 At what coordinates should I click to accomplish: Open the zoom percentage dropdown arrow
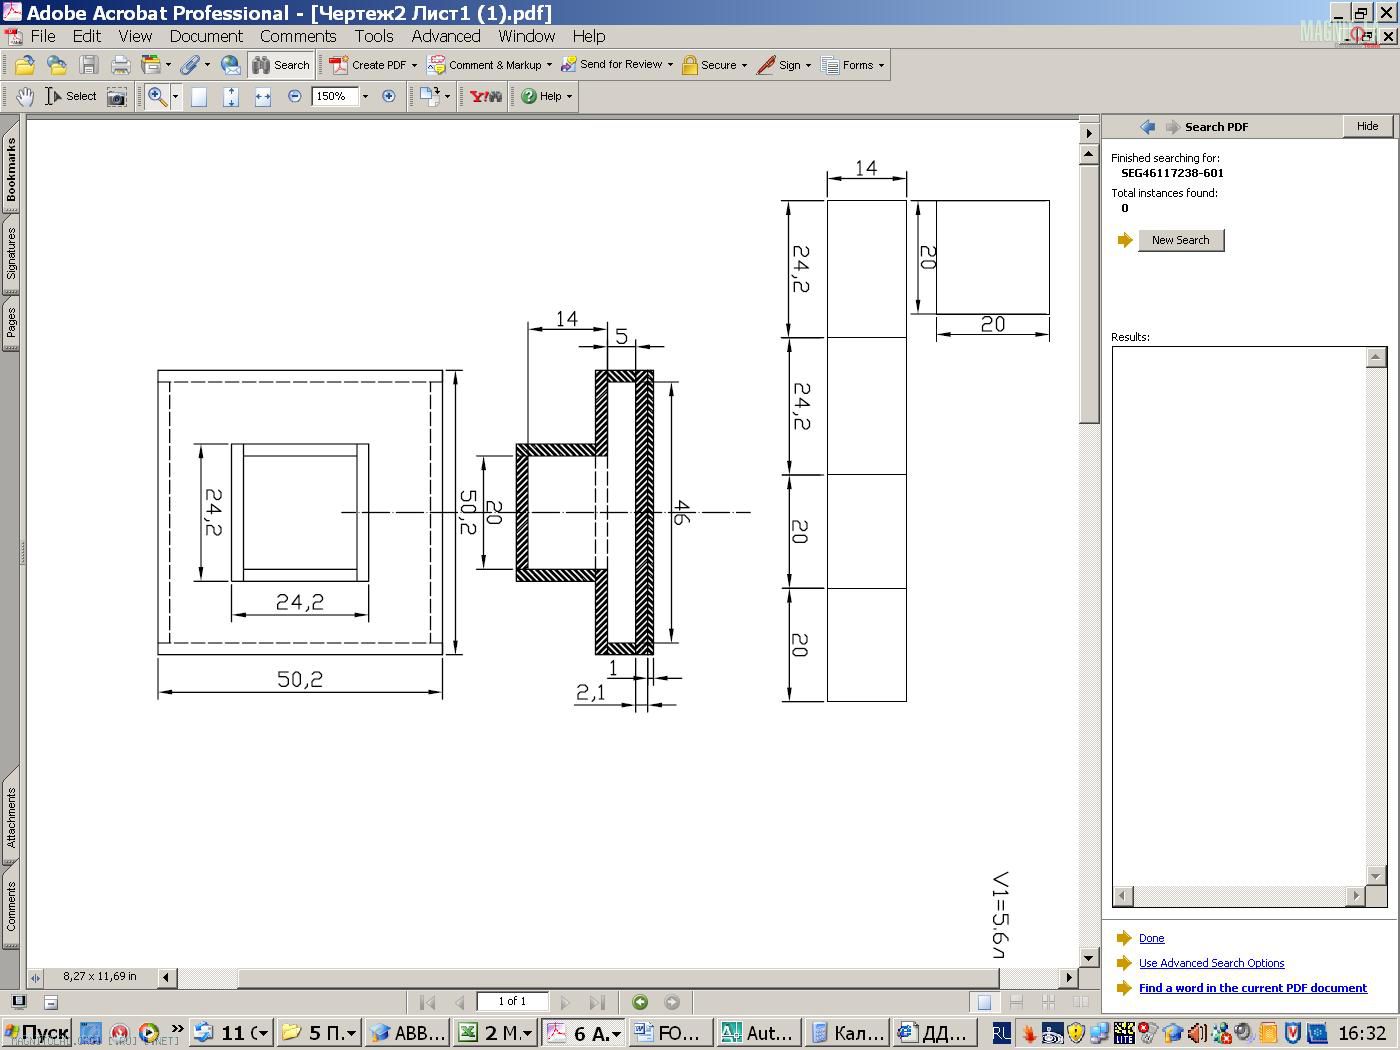[x=365, y=97]
